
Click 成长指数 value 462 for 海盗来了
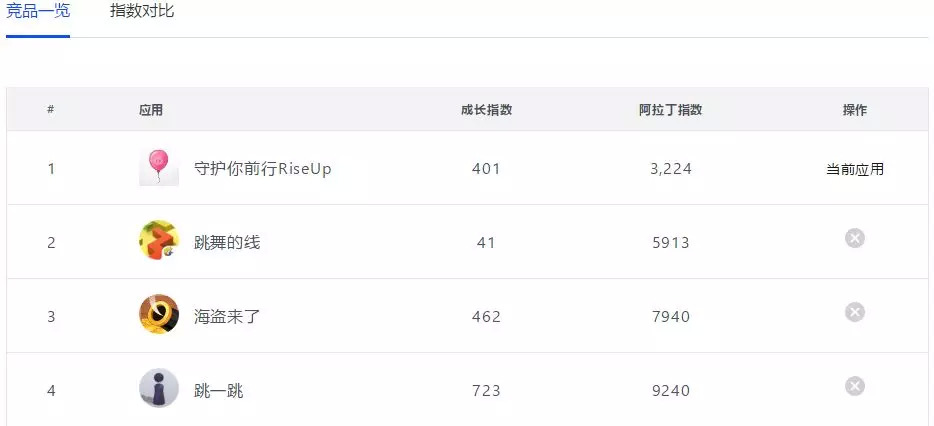[x=486, y=317]
